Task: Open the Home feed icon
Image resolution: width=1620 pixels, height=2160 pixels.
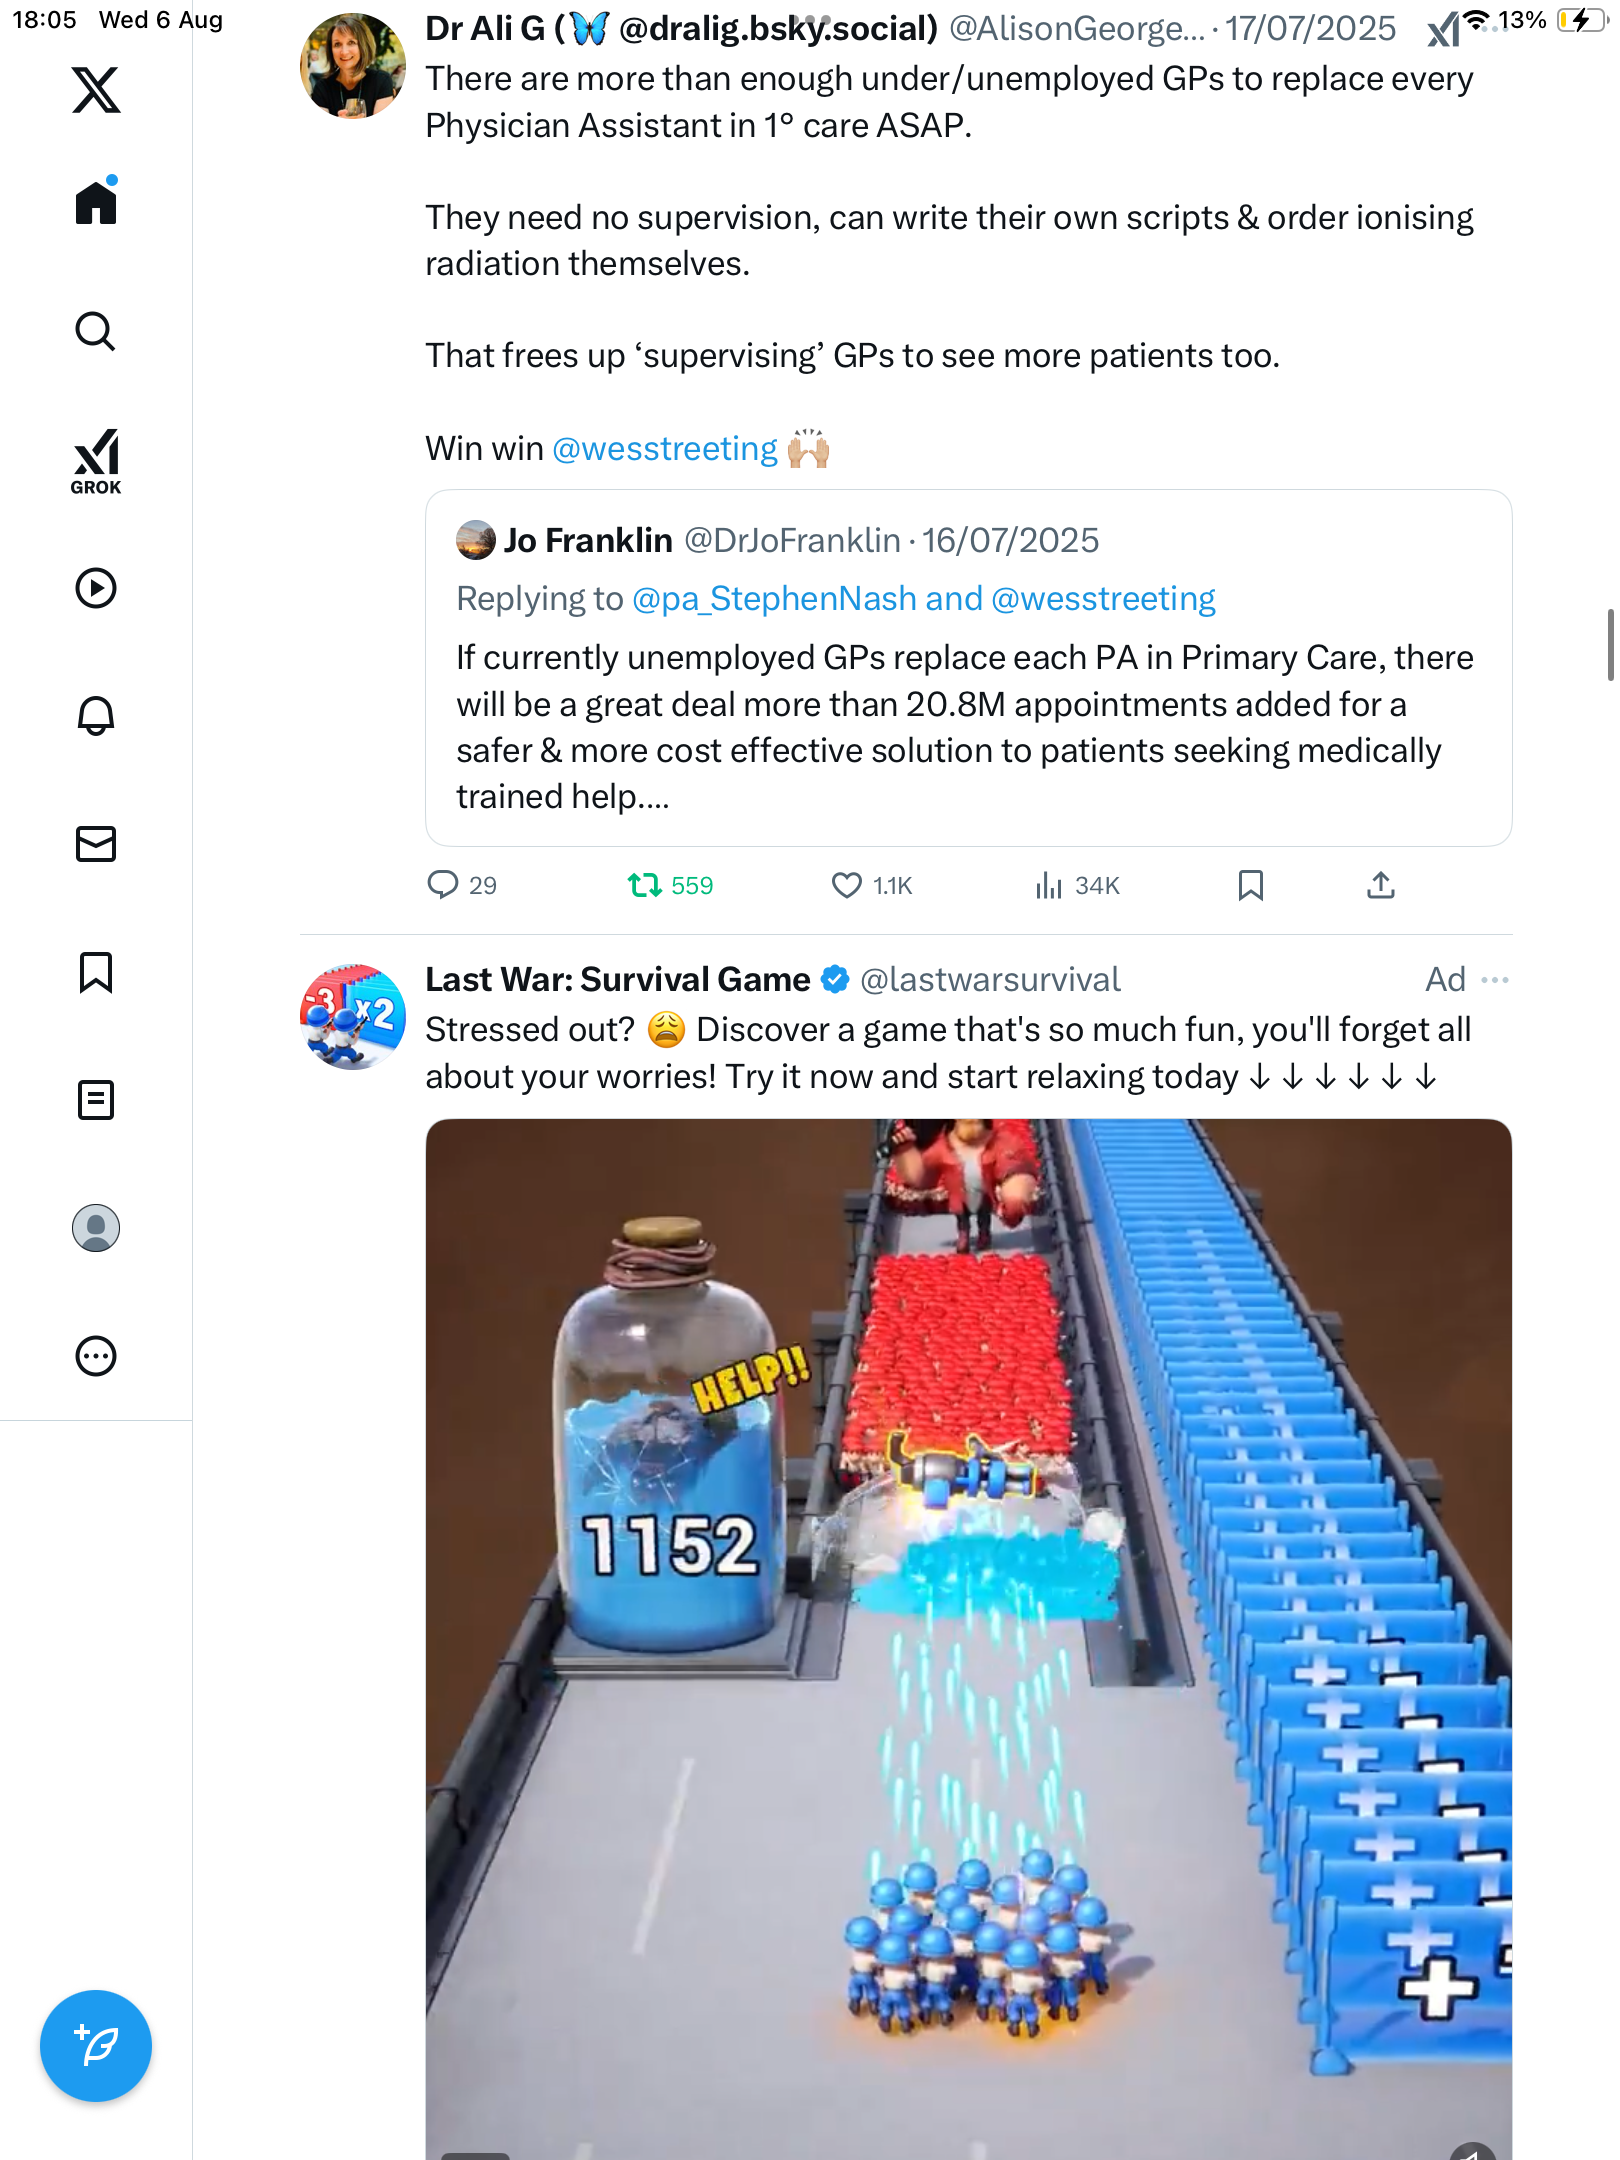Action: (96, 203)
